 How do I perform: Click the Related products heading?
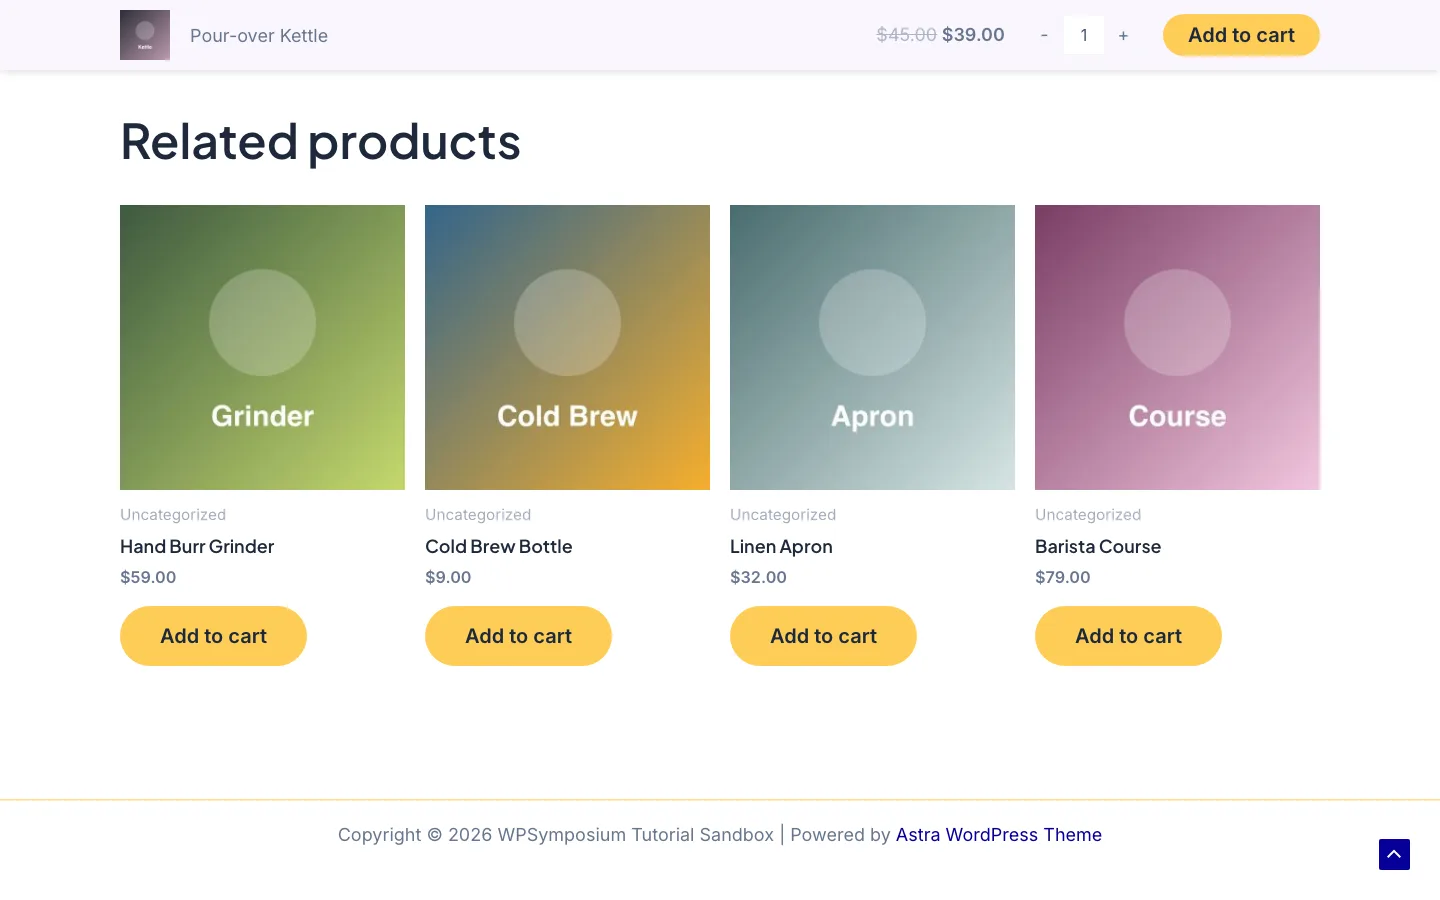click(320, 141)
